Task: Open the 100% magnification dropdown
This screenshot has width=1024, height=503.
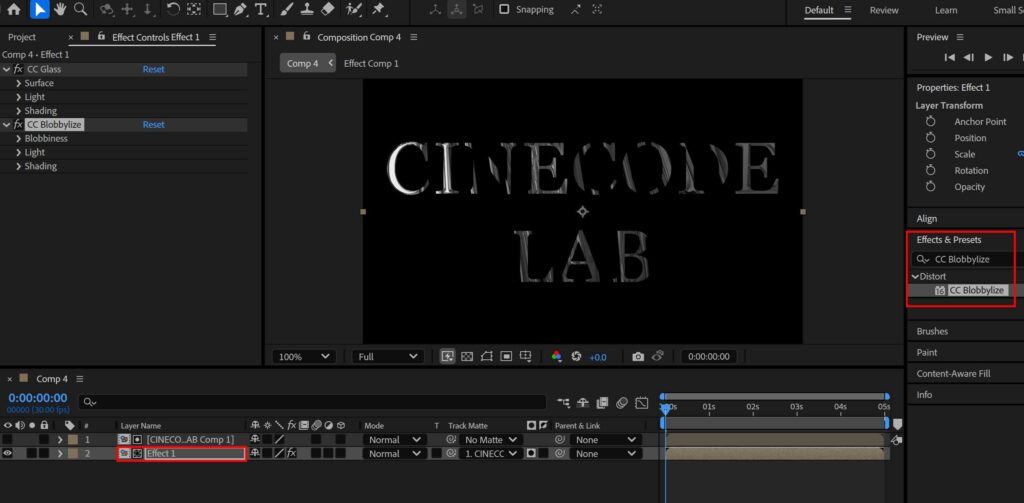Action: tap(304, 357)
